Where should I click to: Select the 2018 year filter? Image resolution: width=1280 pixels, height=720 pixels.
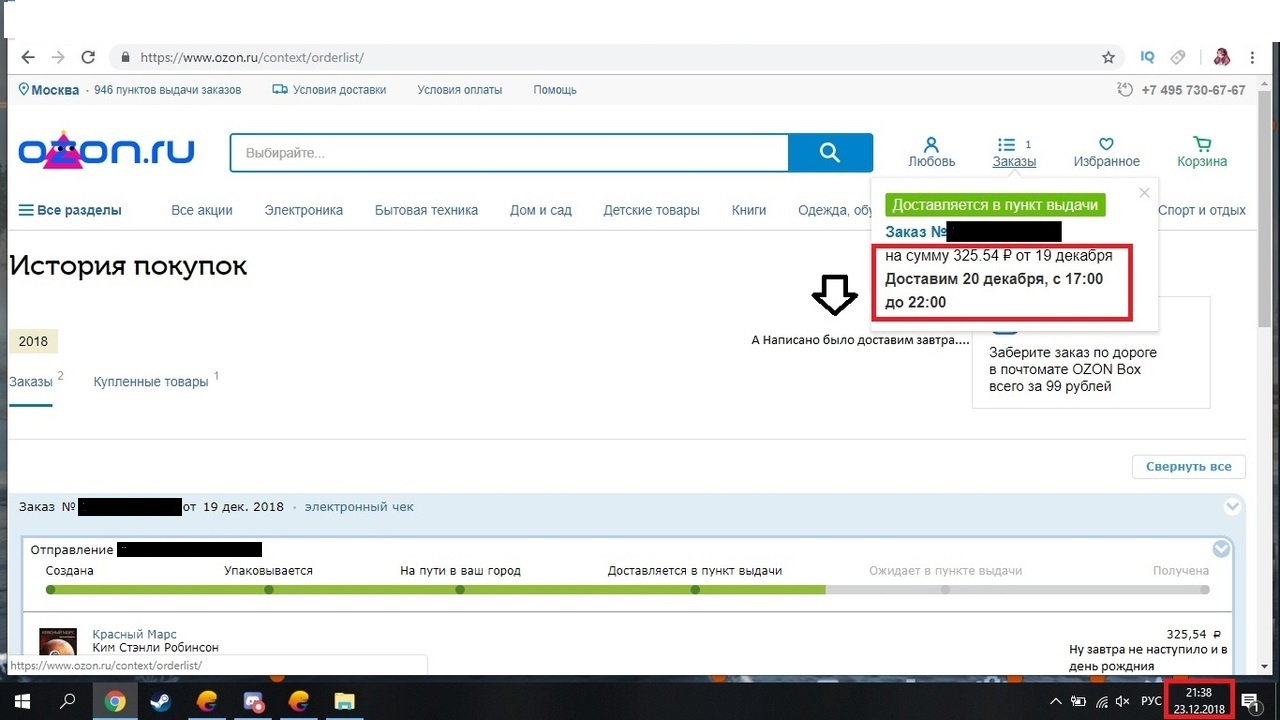[x=33, y=341]
